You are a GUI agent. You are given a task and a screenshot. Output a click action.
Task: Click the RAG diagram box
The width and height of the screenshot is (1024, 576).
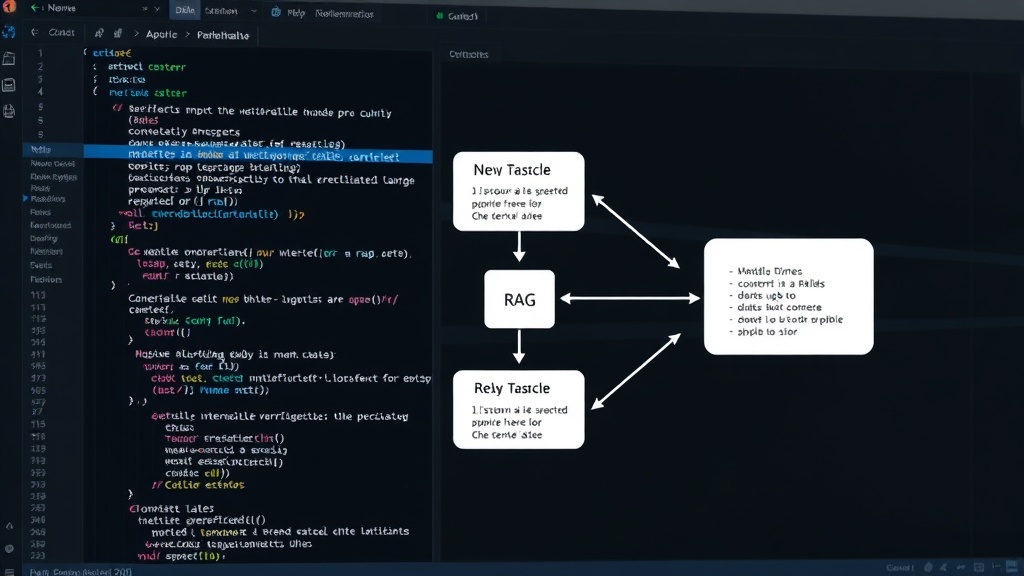[x=519, y=299]
